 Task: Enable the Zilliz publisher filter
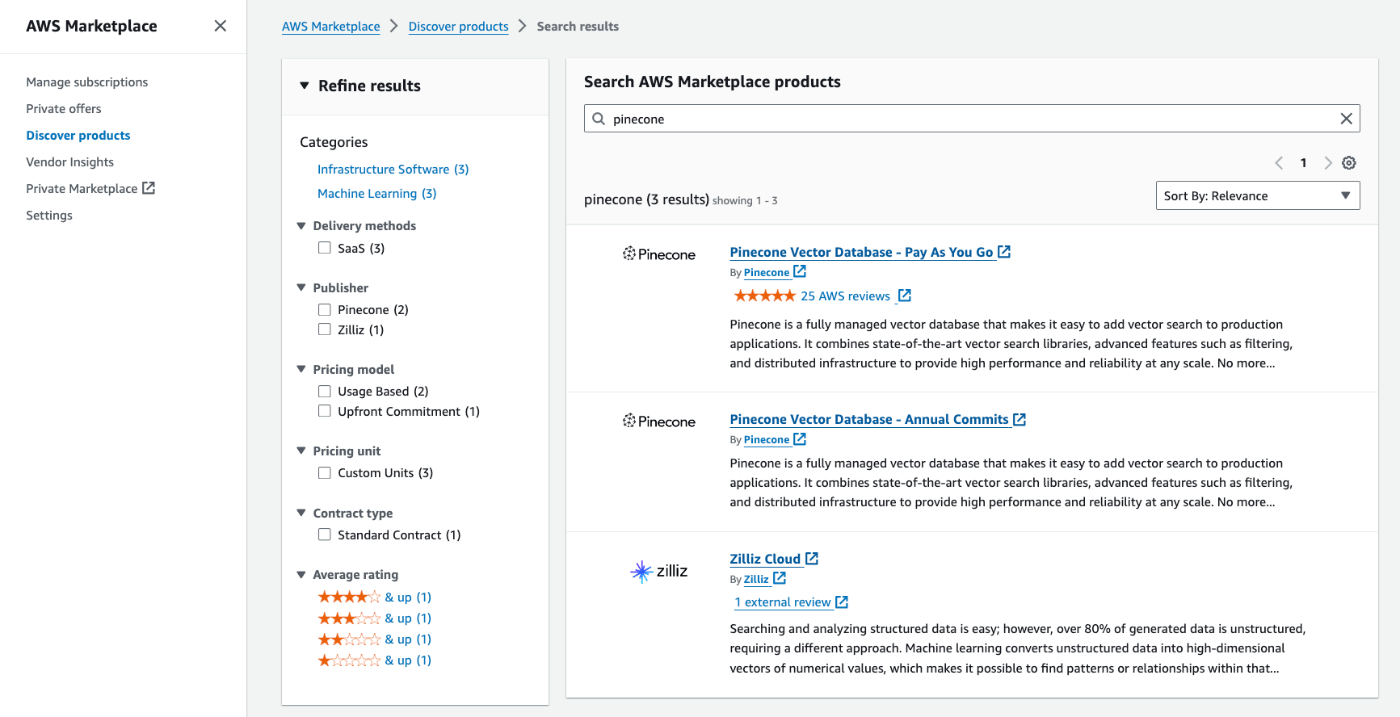[x=324, y=330]
